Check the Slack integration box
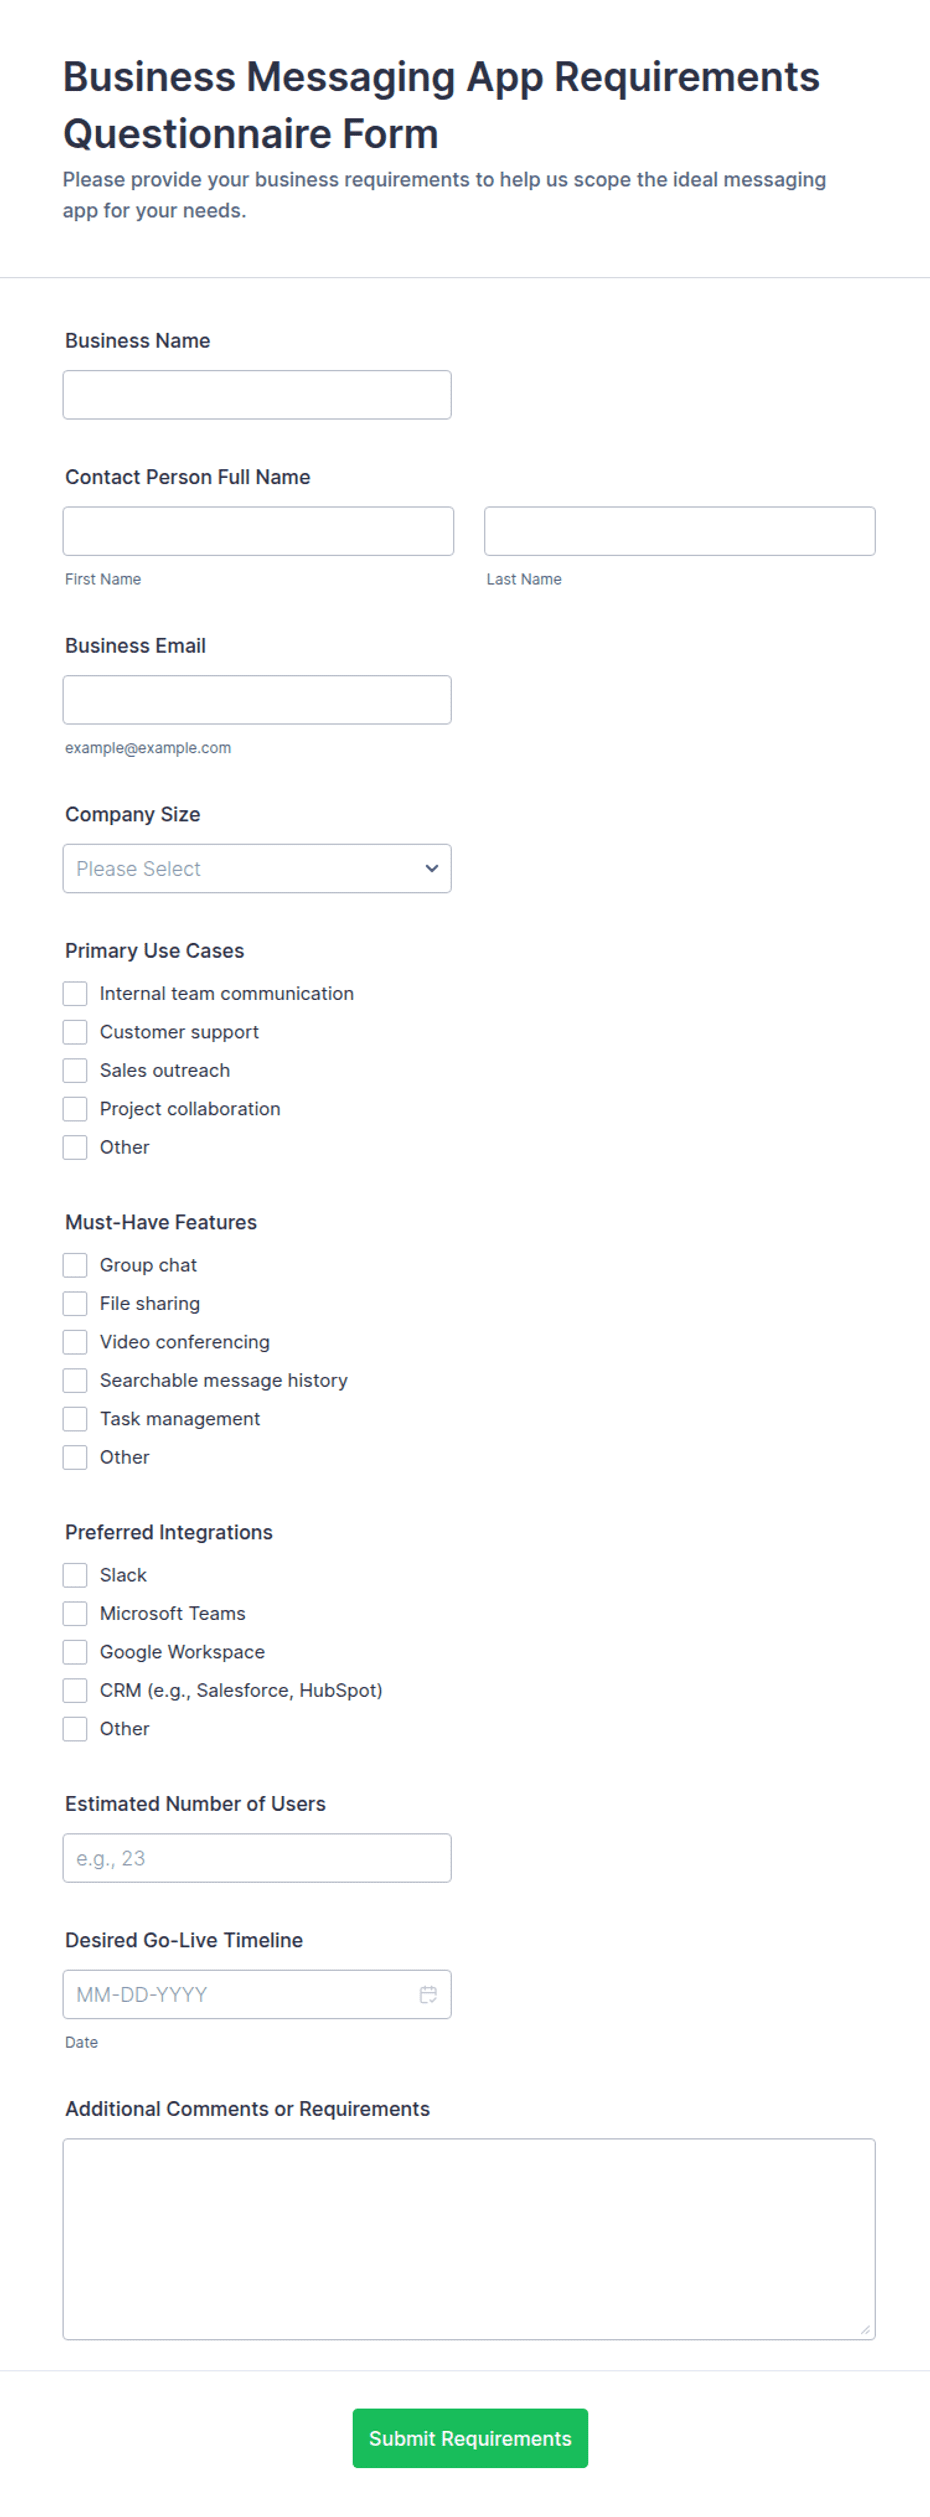930x2517 pixels. [75, 1575]
